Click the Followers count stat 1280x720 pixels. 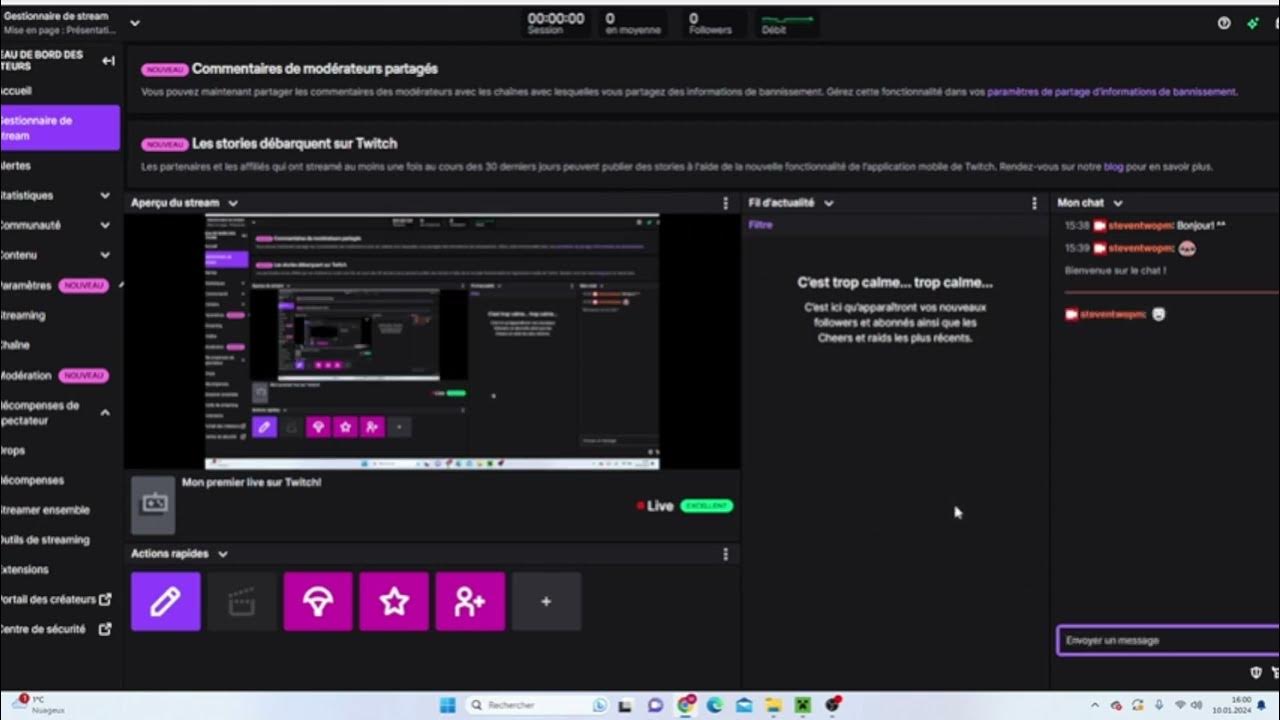tap(710, 23)
